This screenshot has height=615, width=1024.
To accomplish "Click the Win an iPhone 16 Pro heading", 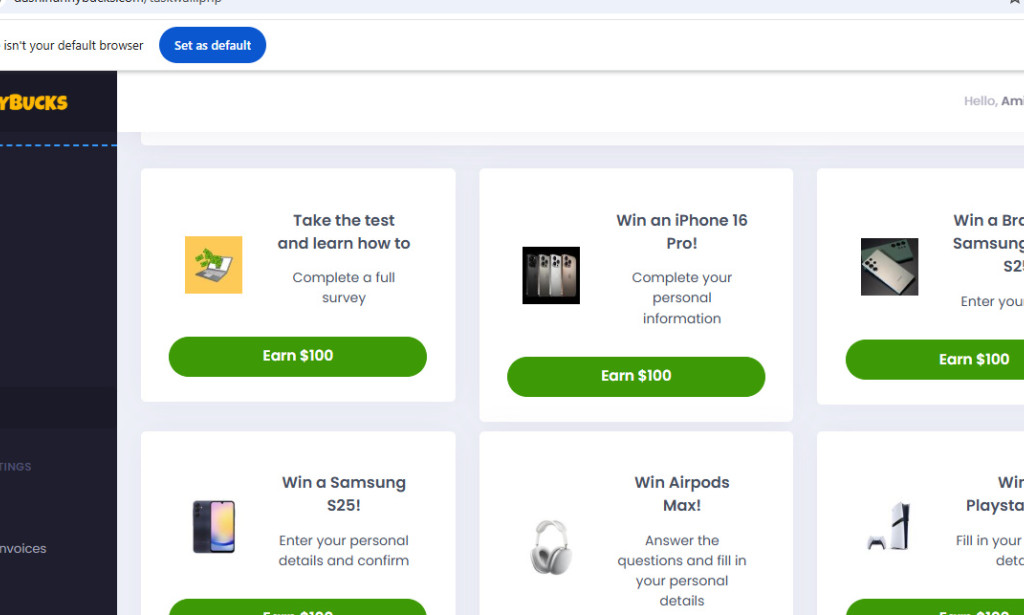I will pyautogui.click(x=681, y=231).
